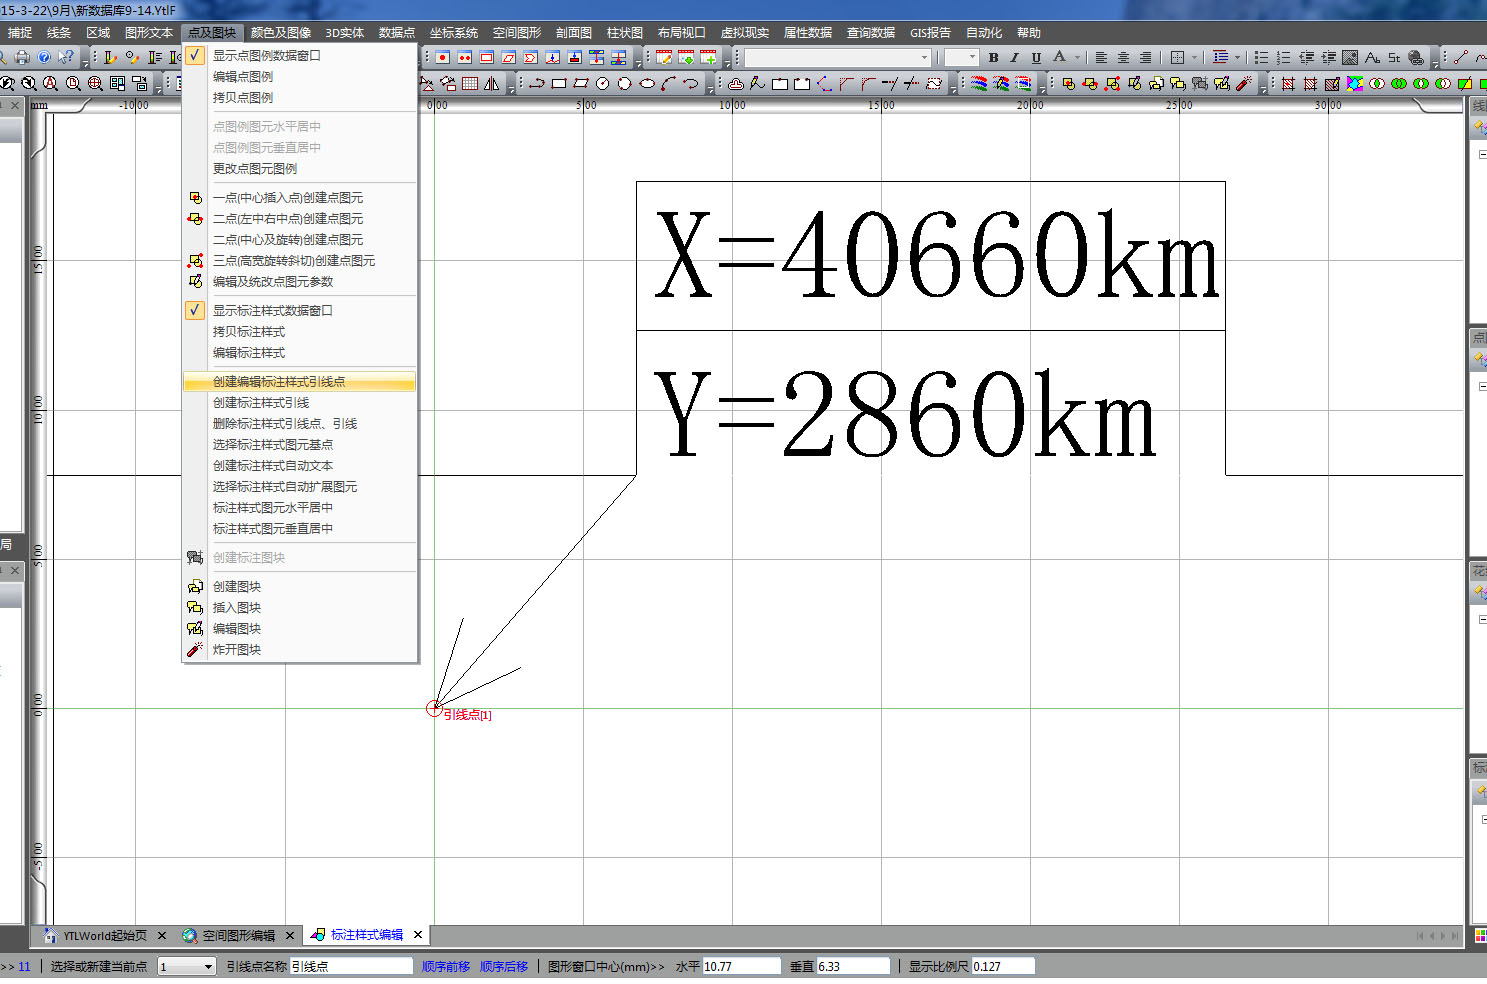Center text using the alignment icon
Viewport: 1487px width, 984px height.
point(1123,58)
